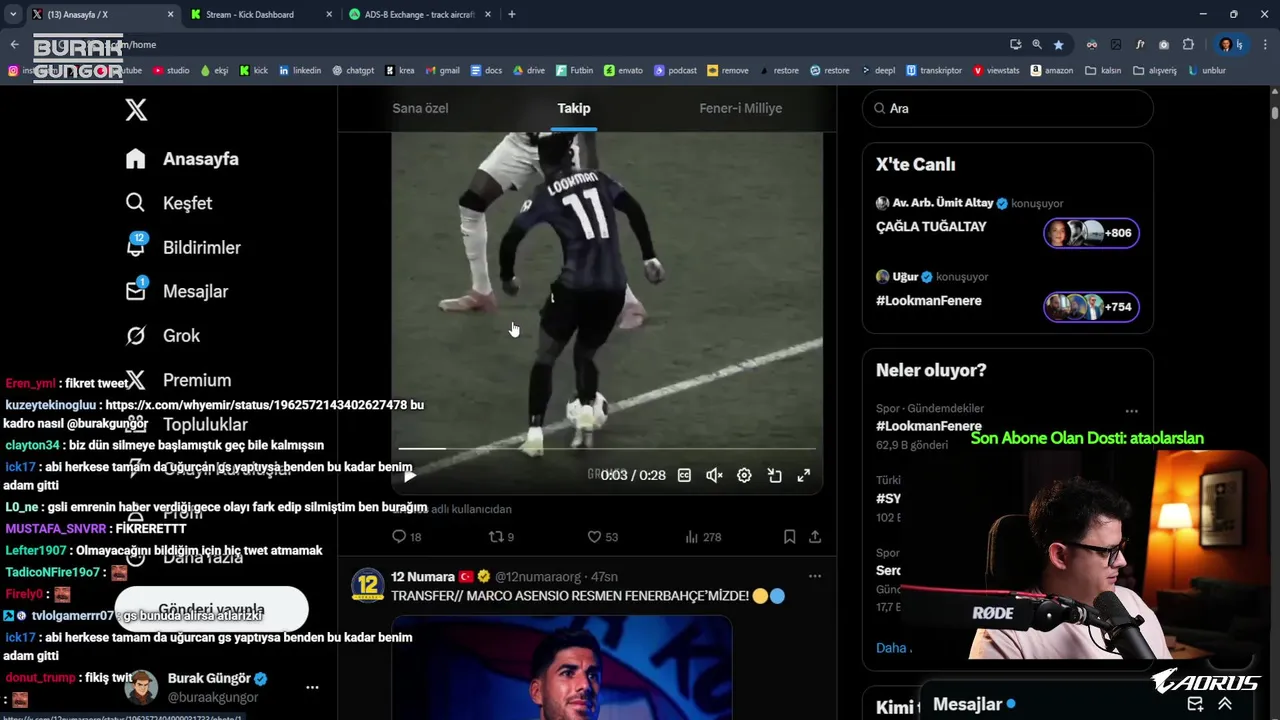Viewport: 1280px width, 720px height.
Task: Open video playback settings gear
Action: point(744,476)
